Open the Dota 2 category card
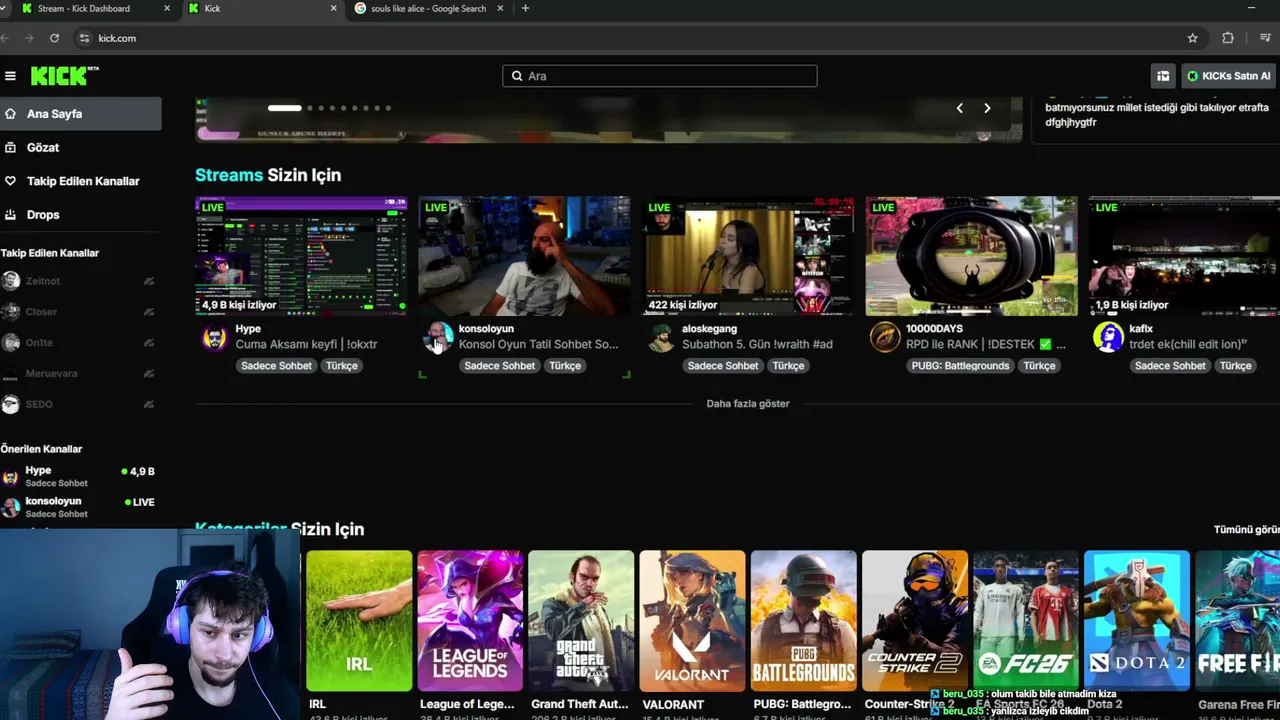The image size is (1280, 720). tap(1137, 620)
